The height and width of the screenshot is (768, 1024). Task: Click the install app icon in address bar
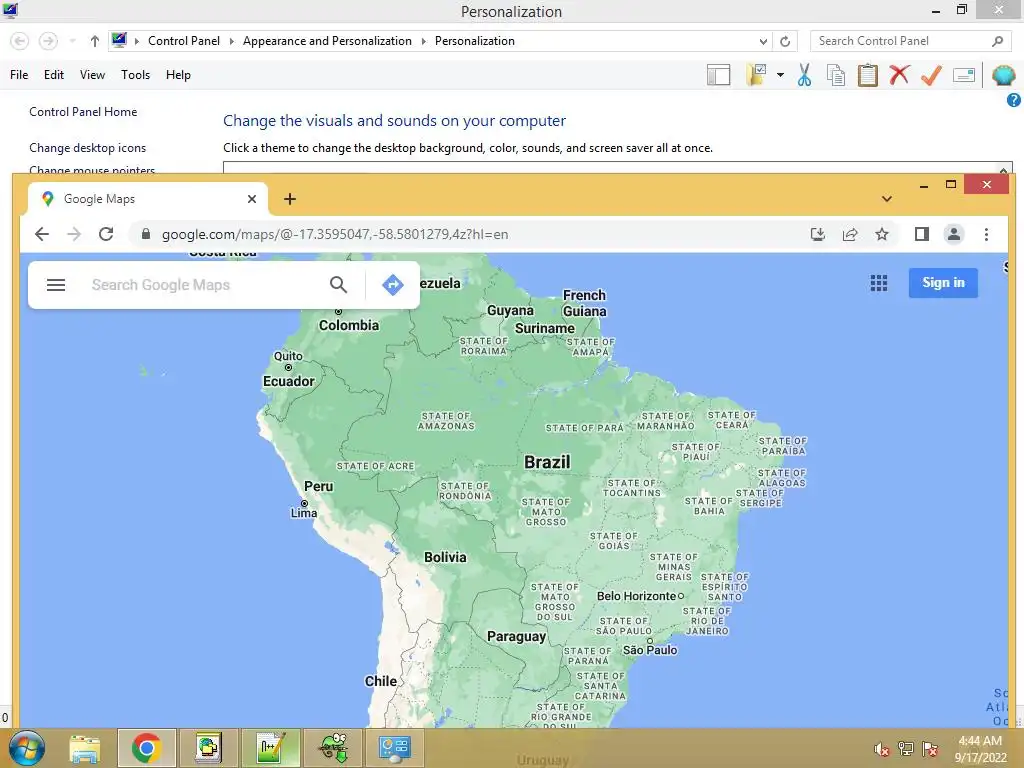tap(818, 234)
